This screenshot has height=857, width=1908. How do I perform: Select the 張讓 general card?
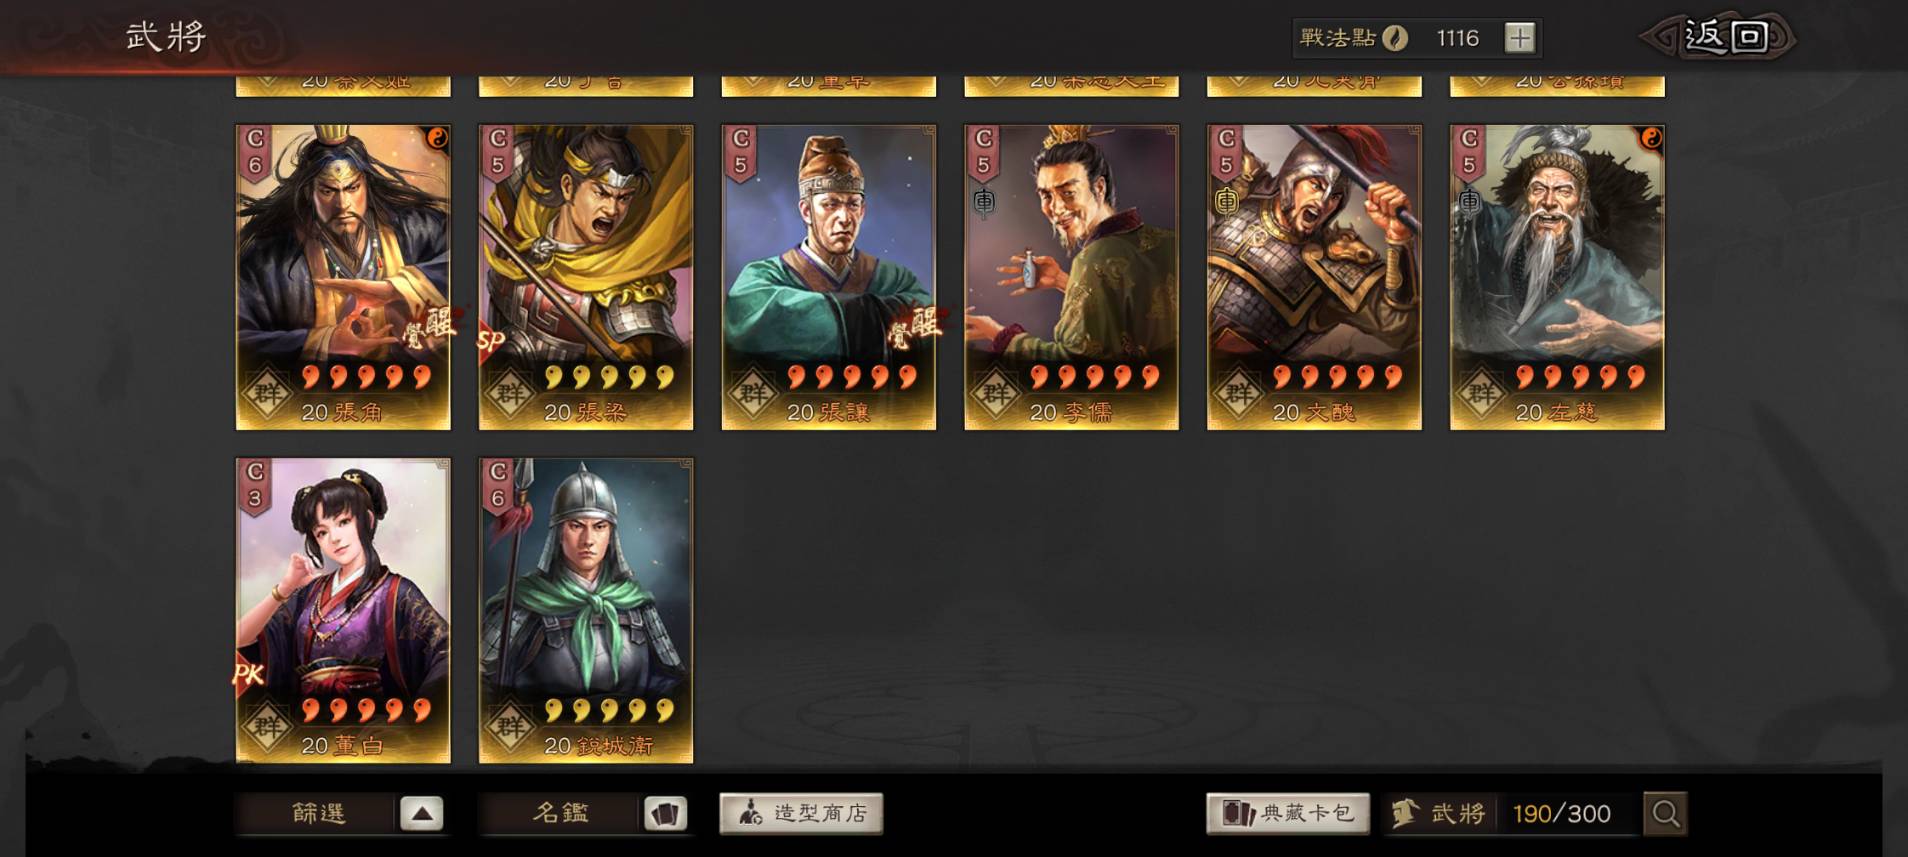(x=829, y=277)
